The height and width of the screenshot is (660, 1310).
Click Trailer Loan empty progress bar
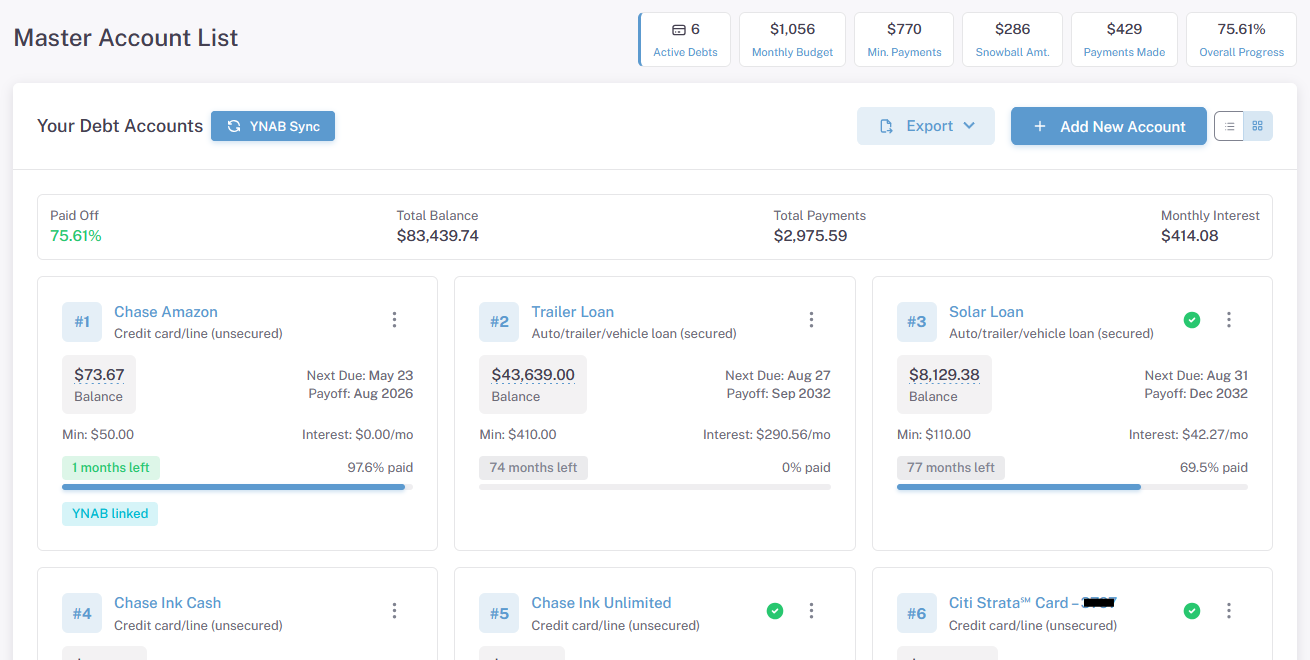[655, 487]
